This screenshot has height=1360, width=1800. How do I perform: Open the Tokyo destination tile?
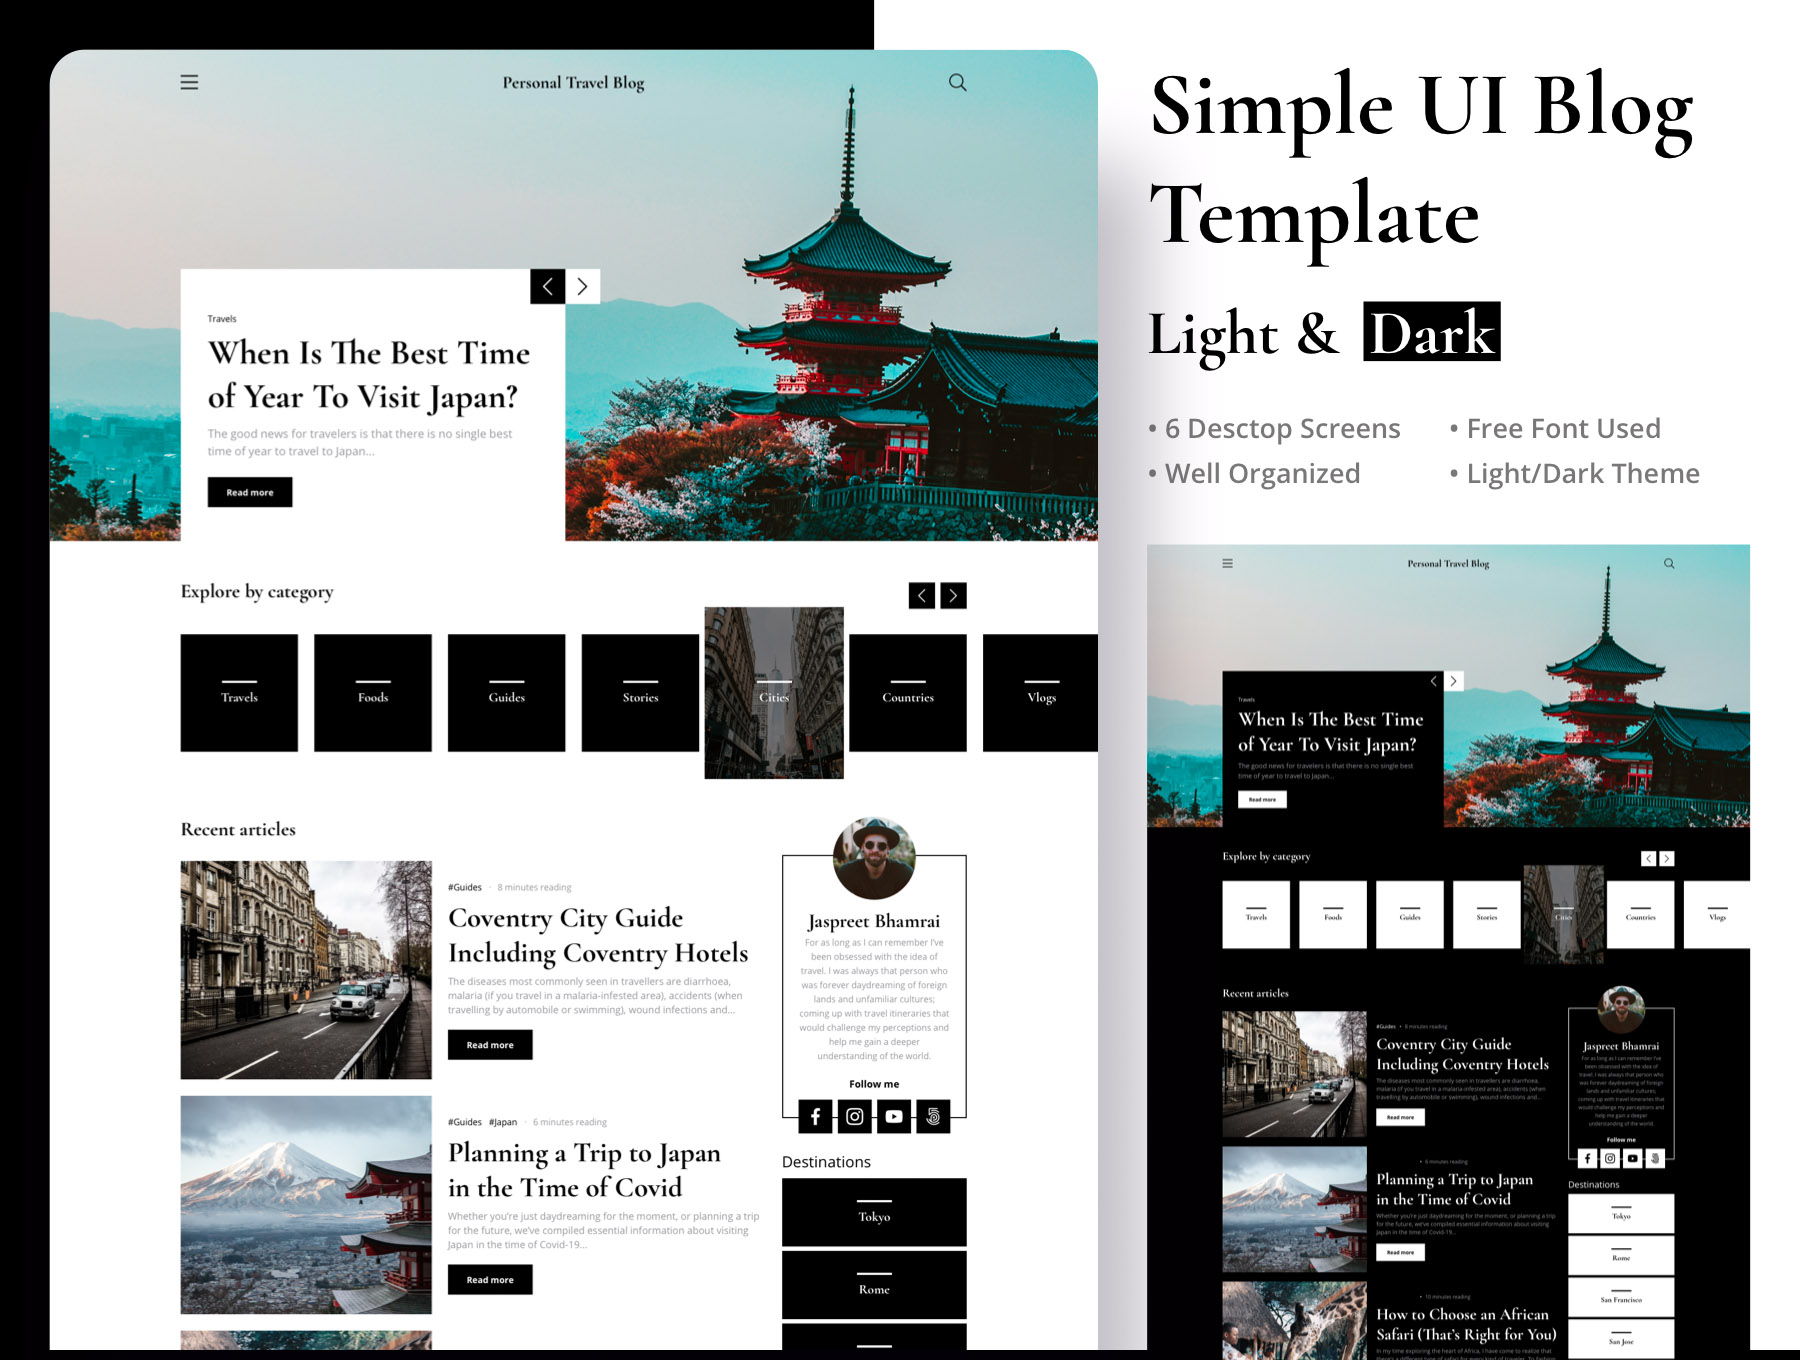point(874,1212)
